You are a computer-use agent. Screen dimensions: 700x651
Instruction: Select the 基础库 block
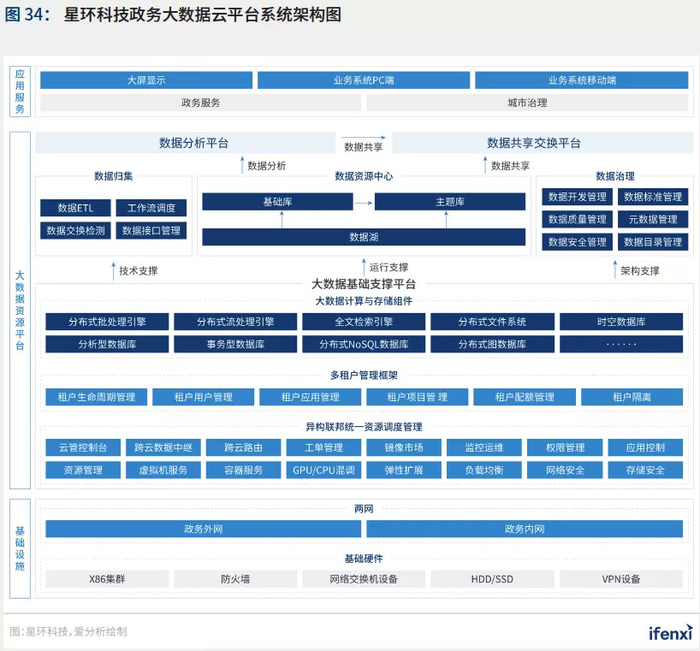pyautogui.click(x=278, y=202)
